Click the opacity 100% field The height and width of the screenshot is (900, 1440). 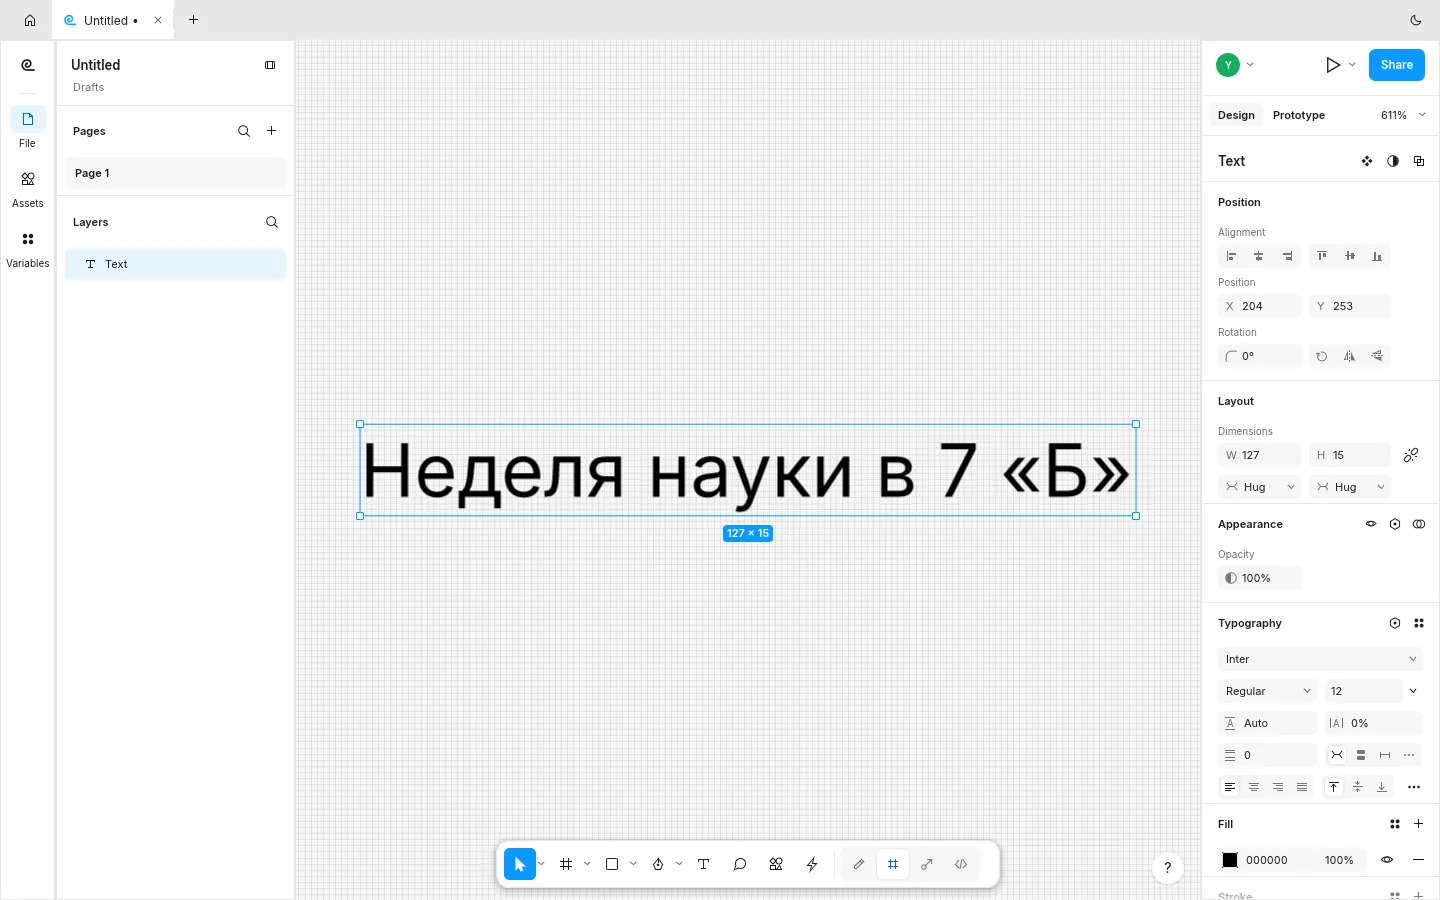click(1260, 578)
